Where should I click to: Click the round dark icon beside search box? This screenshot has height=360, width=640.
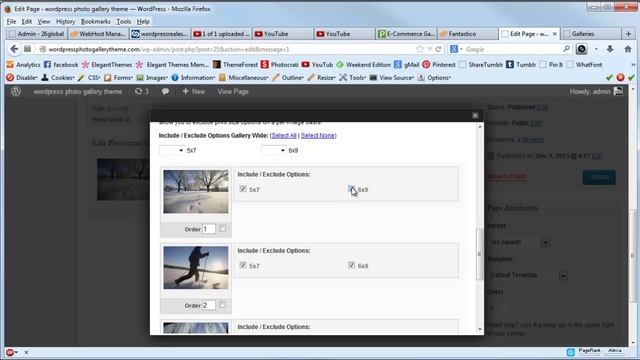582,49
